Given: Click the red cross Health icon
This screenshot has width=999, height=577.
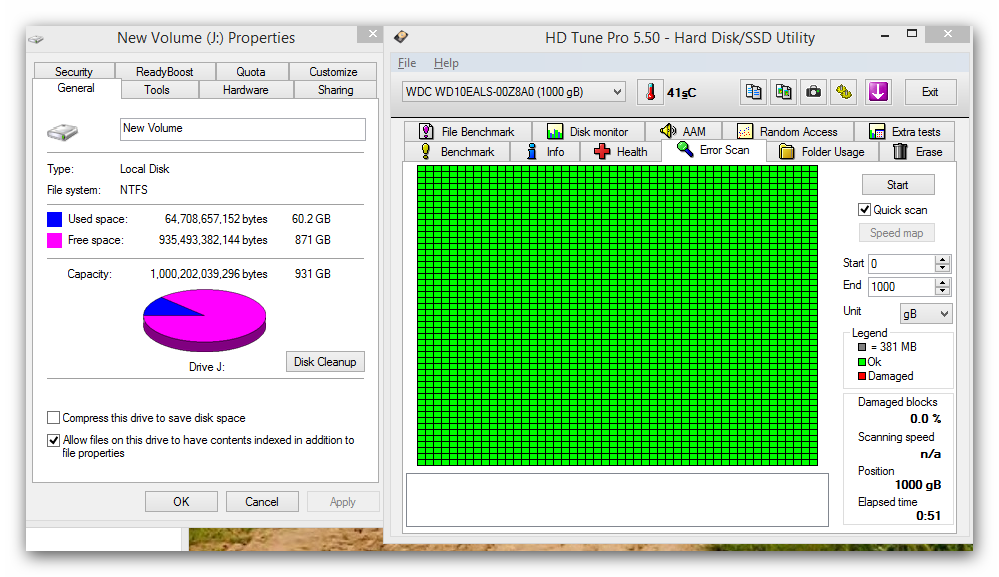Looking at the screenshot, I should [602, 151].
